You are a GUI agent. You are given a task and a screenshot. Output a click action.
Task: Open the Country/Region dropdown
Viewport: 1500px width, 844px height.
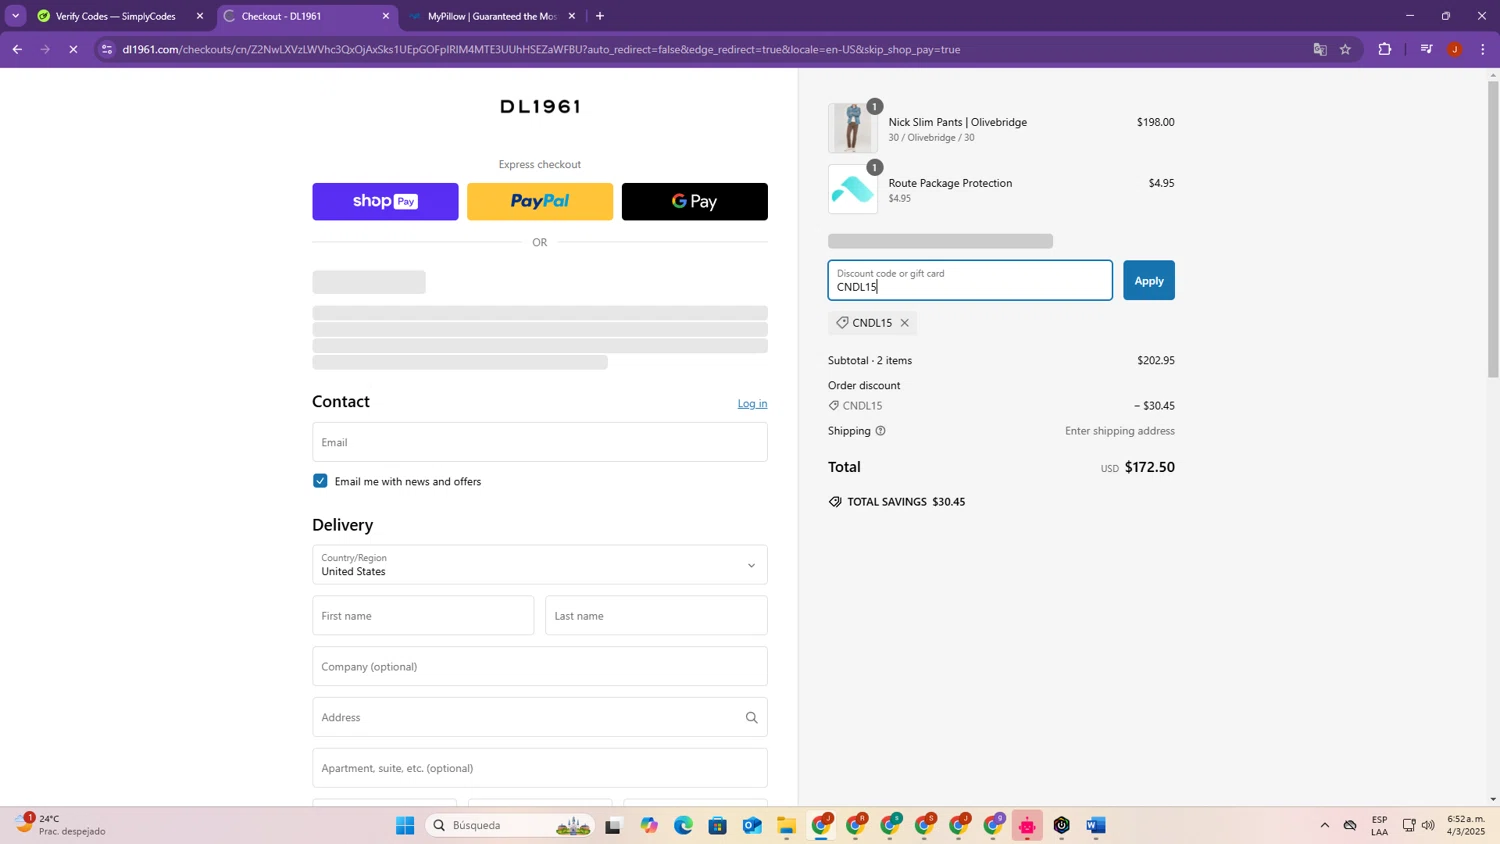point(540,565)
